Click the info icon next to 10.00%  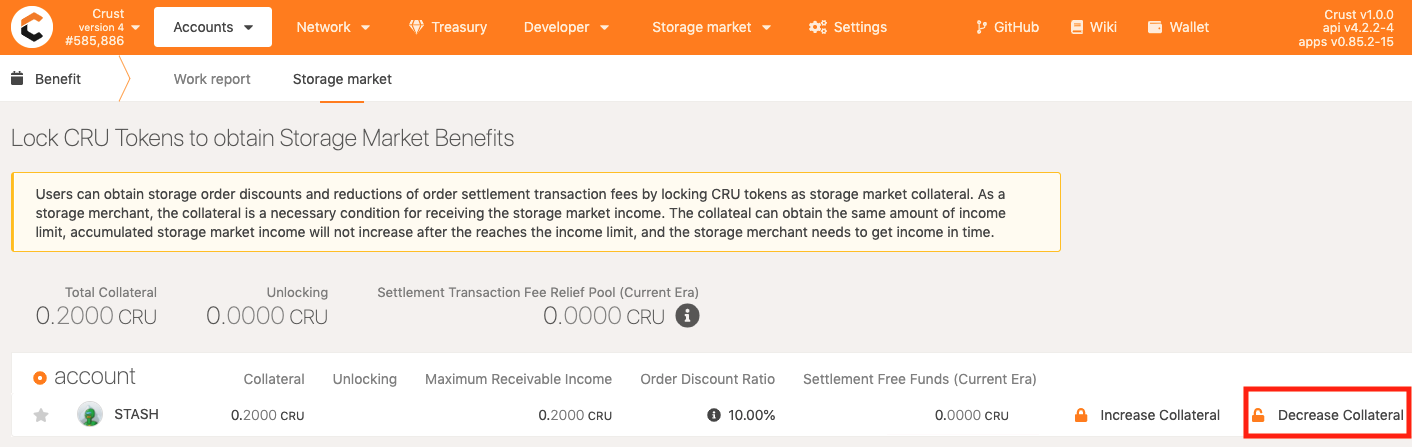[714, 415]
